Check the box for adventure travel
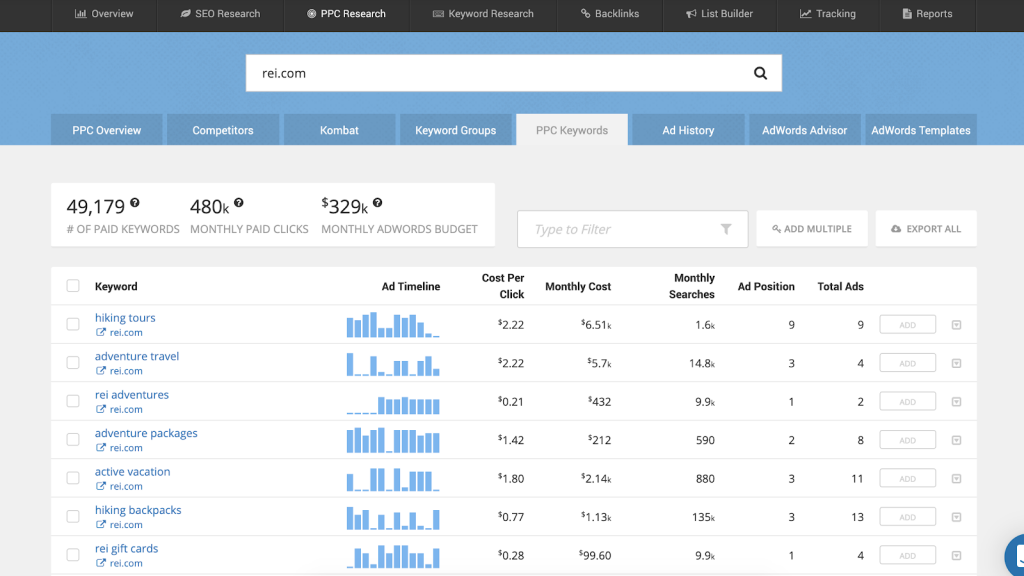The width and height of the screenshot is (1024, 576). (72, 362)
